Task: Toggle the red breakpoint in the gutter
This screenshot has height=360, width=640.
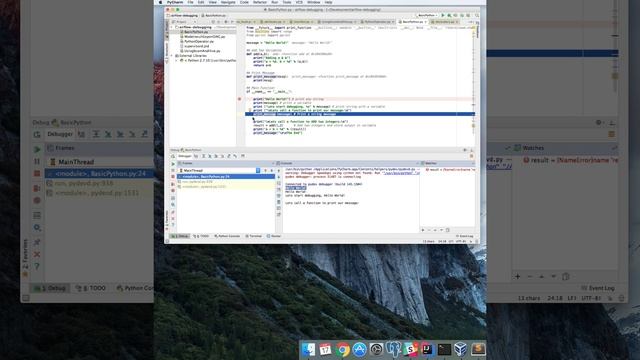Action: pyautogui.click(x=240, y=99)
